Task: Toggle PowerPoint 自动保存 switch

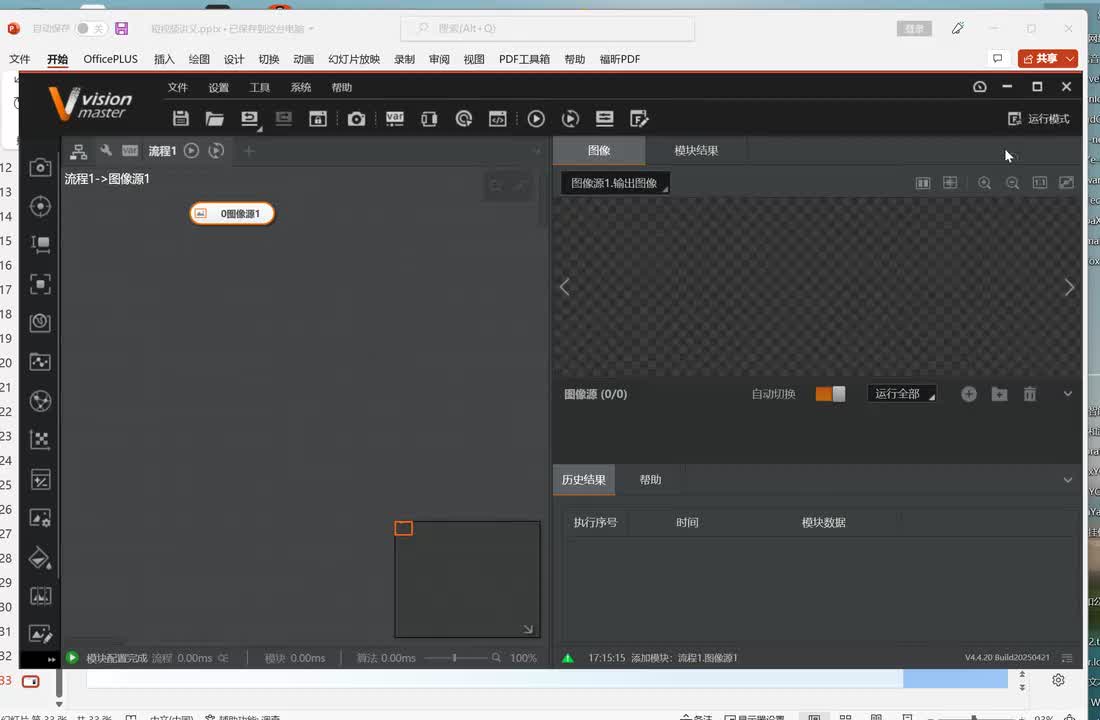Action: pos(90,28)
